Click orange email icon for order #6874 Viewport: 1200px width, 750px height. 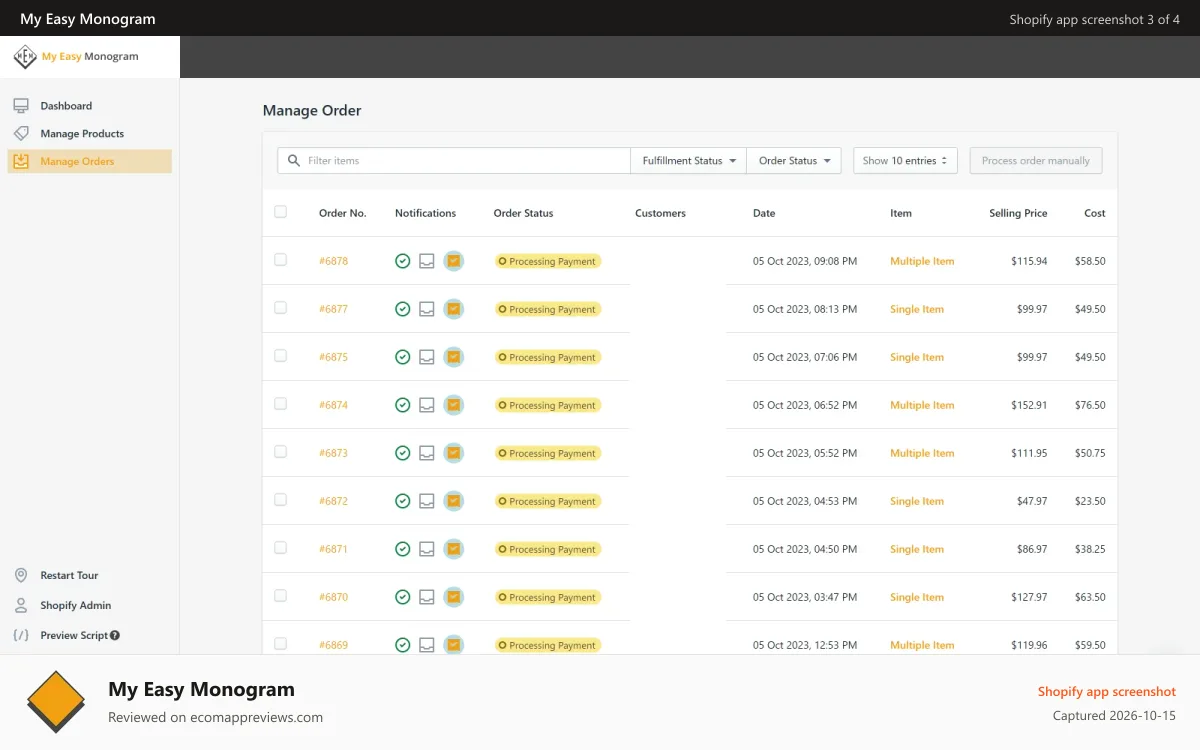[x=454, y=405]
